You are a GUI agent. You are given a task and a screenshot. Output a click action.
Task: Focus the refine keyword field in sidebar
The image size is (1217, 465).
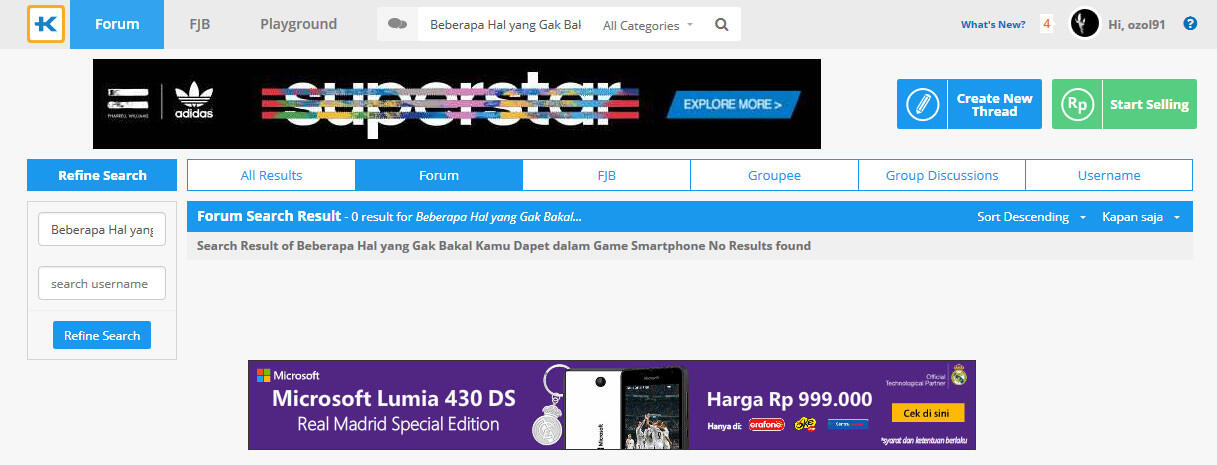pos(102,229)
